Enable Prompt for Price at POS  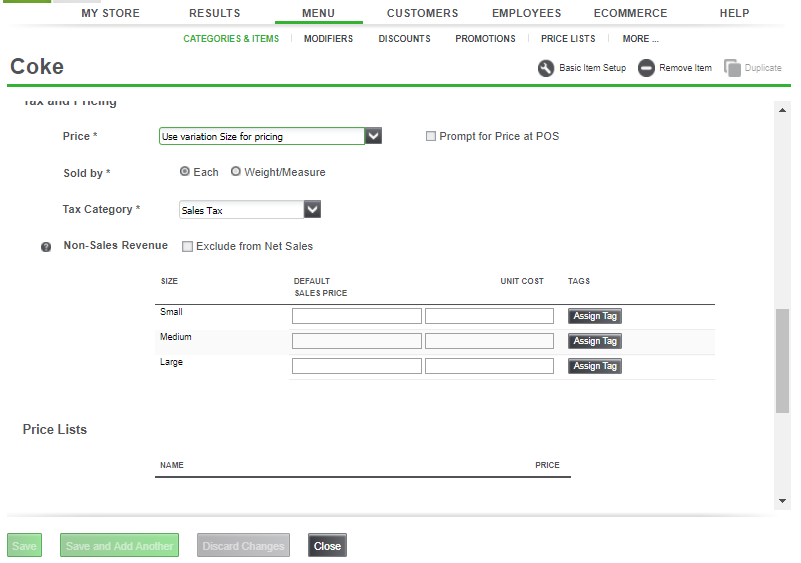(431, 136)
